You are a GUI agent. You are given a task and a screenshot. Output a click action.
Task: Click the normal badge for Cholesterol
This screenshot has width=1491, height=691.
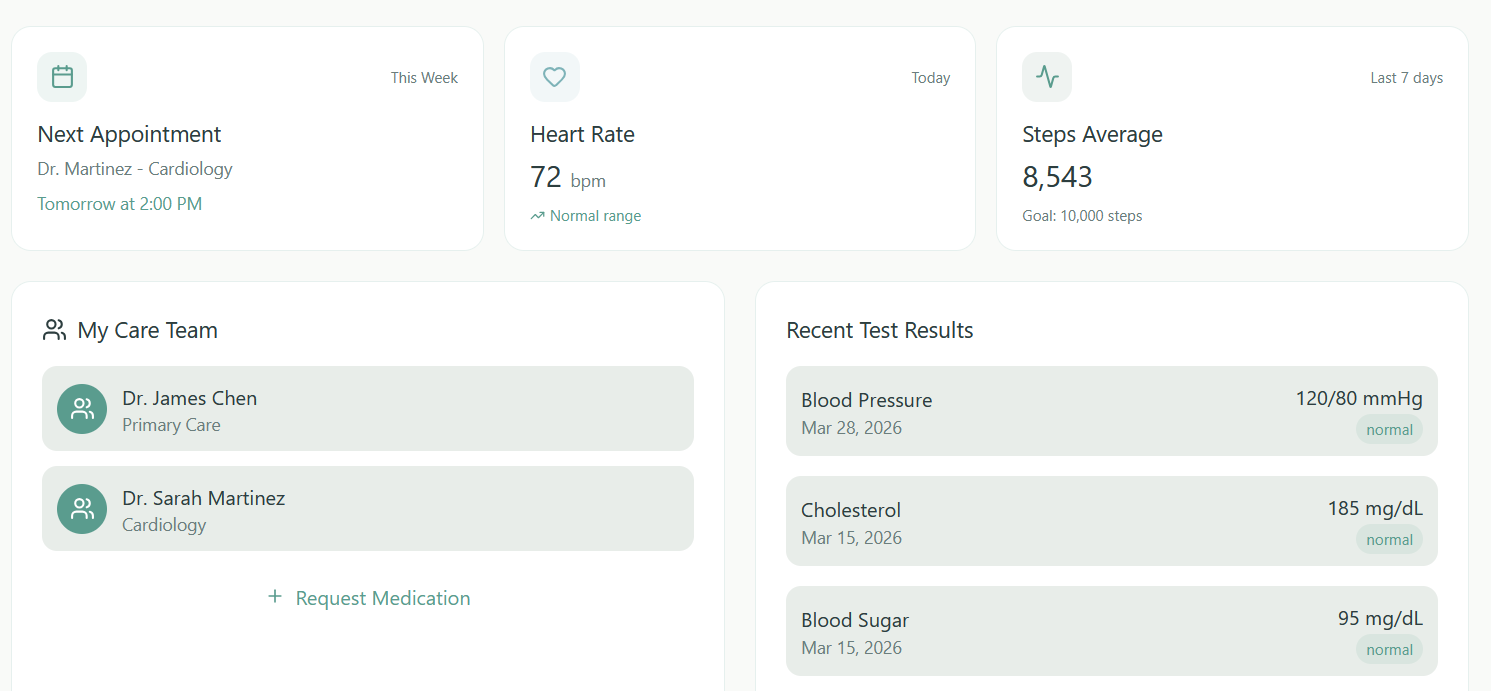click(1389, 540)
